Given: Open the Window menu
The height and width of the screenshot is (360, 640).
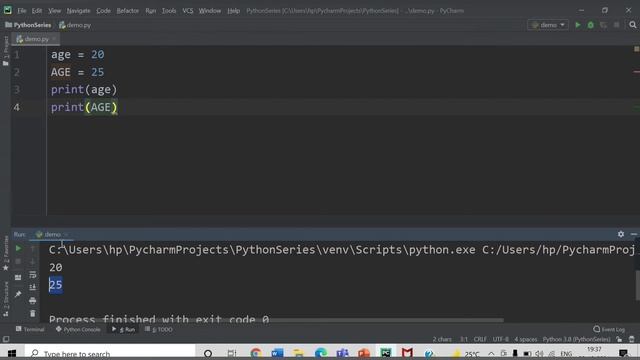Looking at the screenshot, I should (210, 11).
